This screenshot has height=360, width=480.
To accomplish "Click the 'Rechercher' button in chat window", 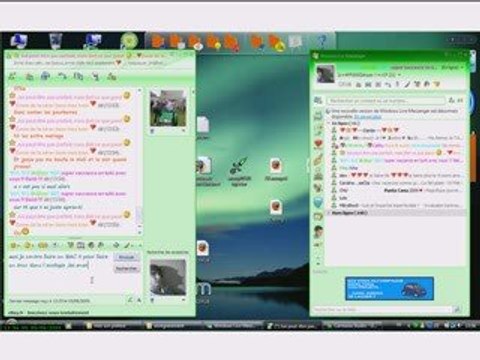I will (x=126, y=268).
